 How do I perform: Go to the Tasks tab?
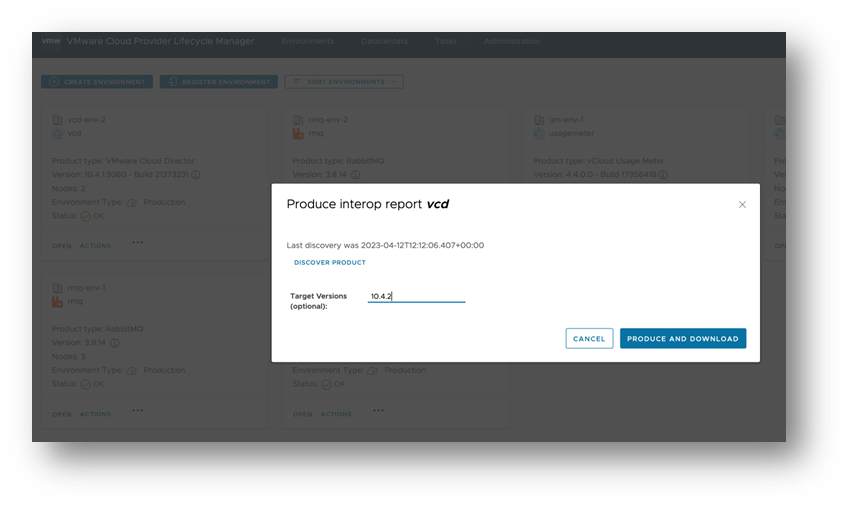tap(445, 41)
